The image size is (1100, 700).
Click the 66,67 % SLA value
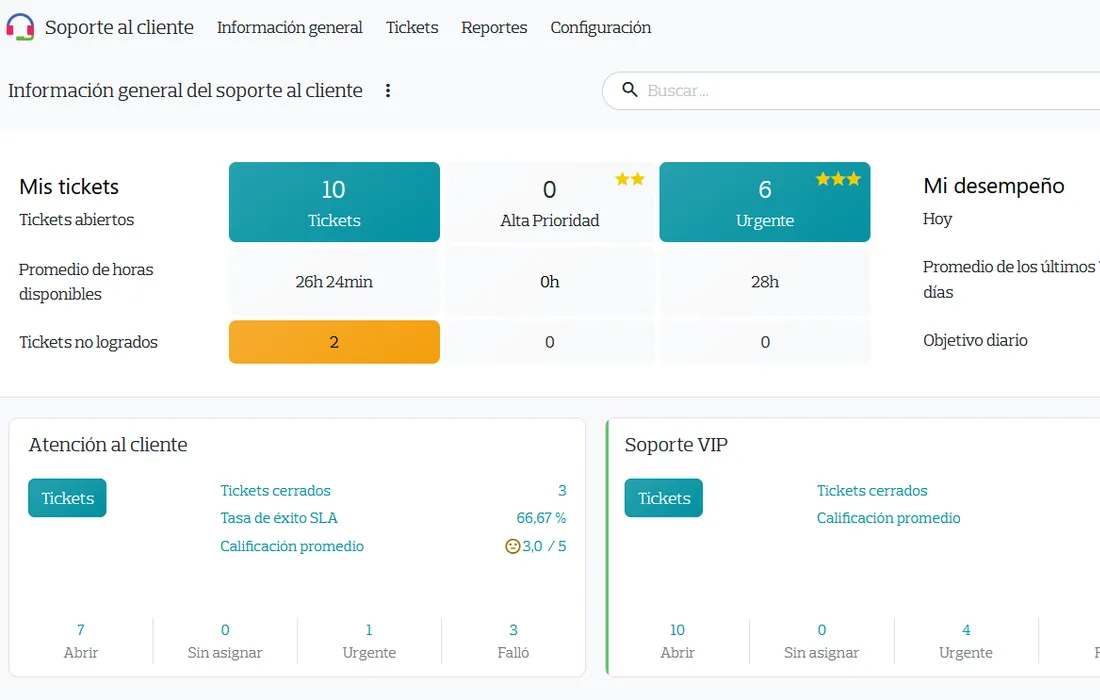[x=541, y=518]
